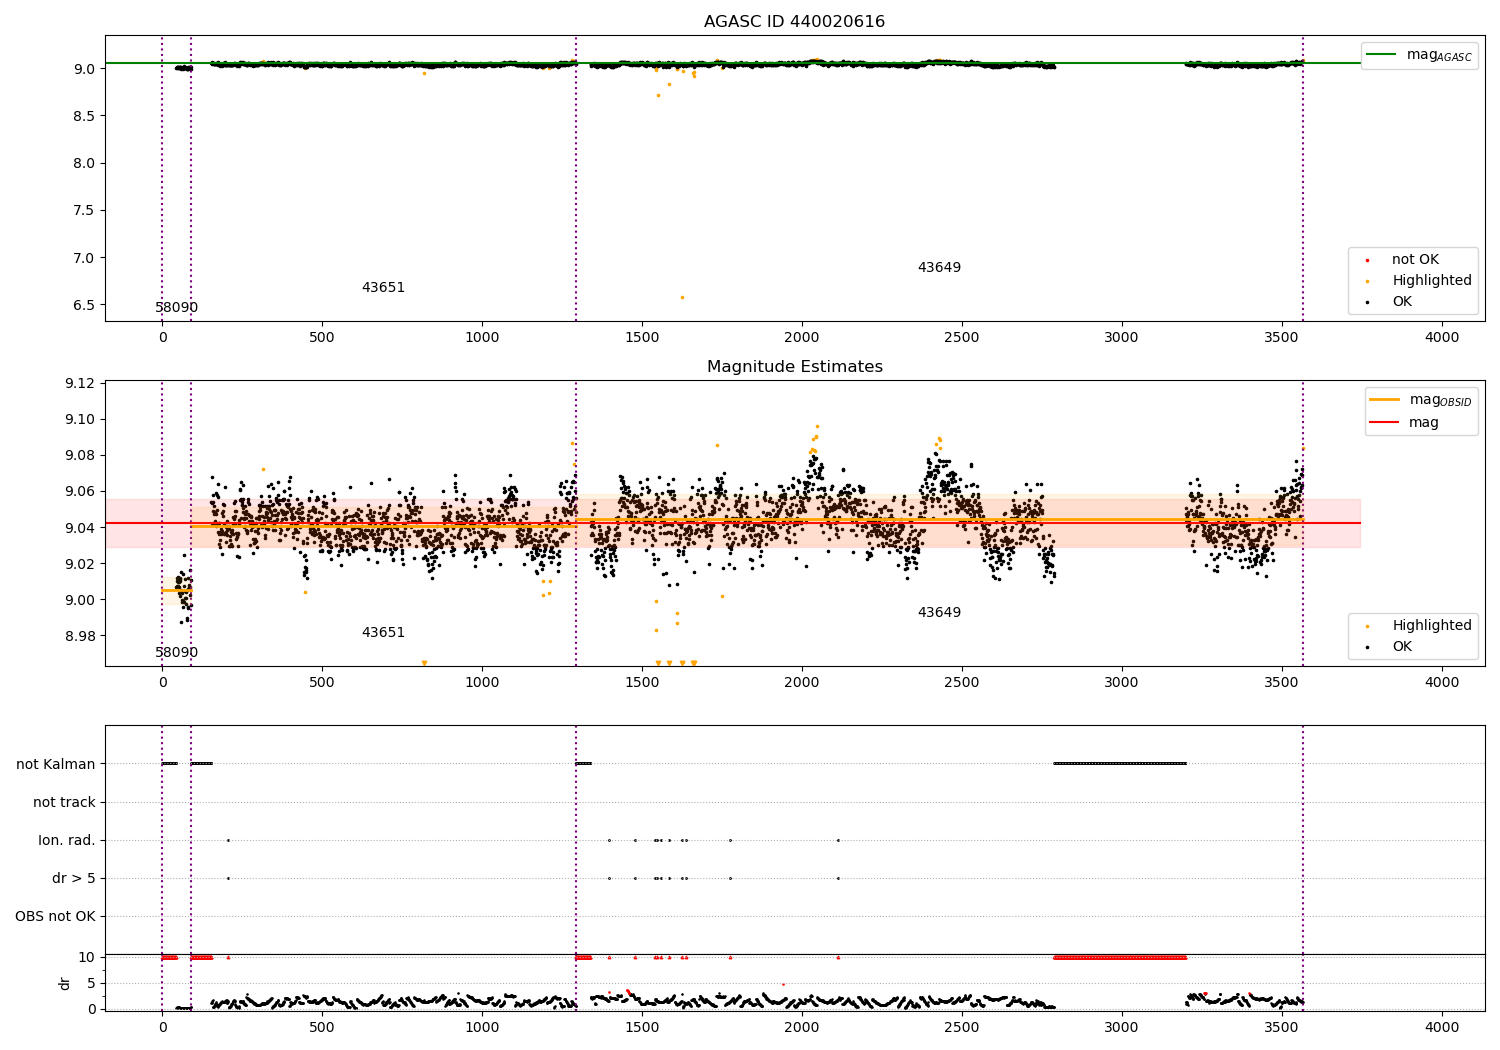1500x1050 pixels.
Task: Click the "43651" annotation in the top plot
Action: click(383, 287)
